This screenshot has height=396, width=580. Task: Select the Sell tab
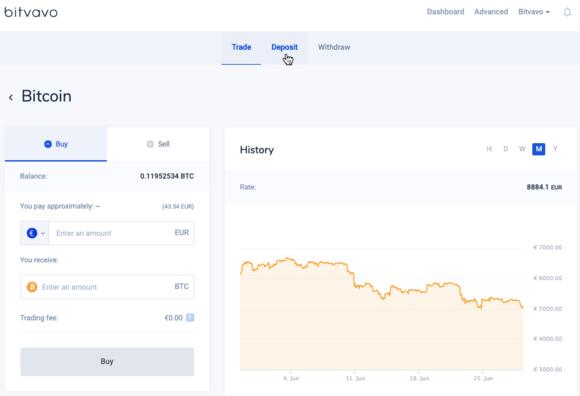(x=158, y=144)
